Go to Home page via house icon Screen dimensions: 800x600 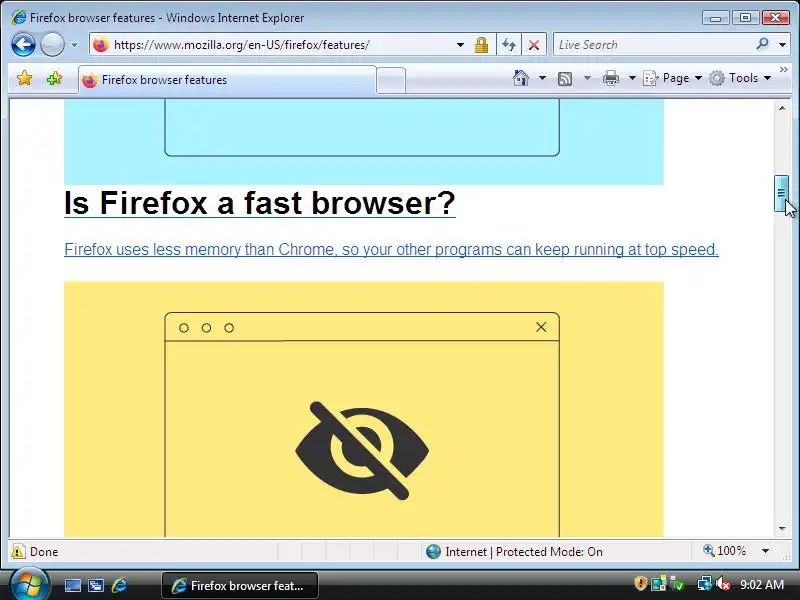click(x=521, y=78)
